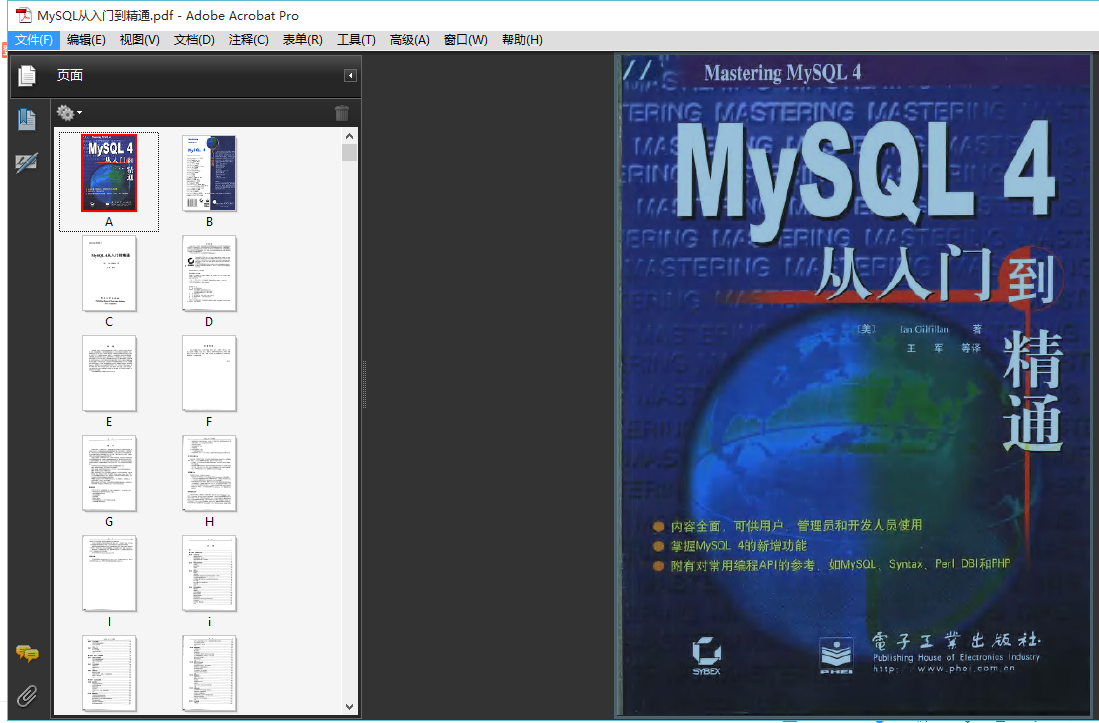This screenshot has width=1099, height=723.
Task: Click the Acrobat PDF icon in title bar
Action: pyautogui.click(x=23, y=15)
